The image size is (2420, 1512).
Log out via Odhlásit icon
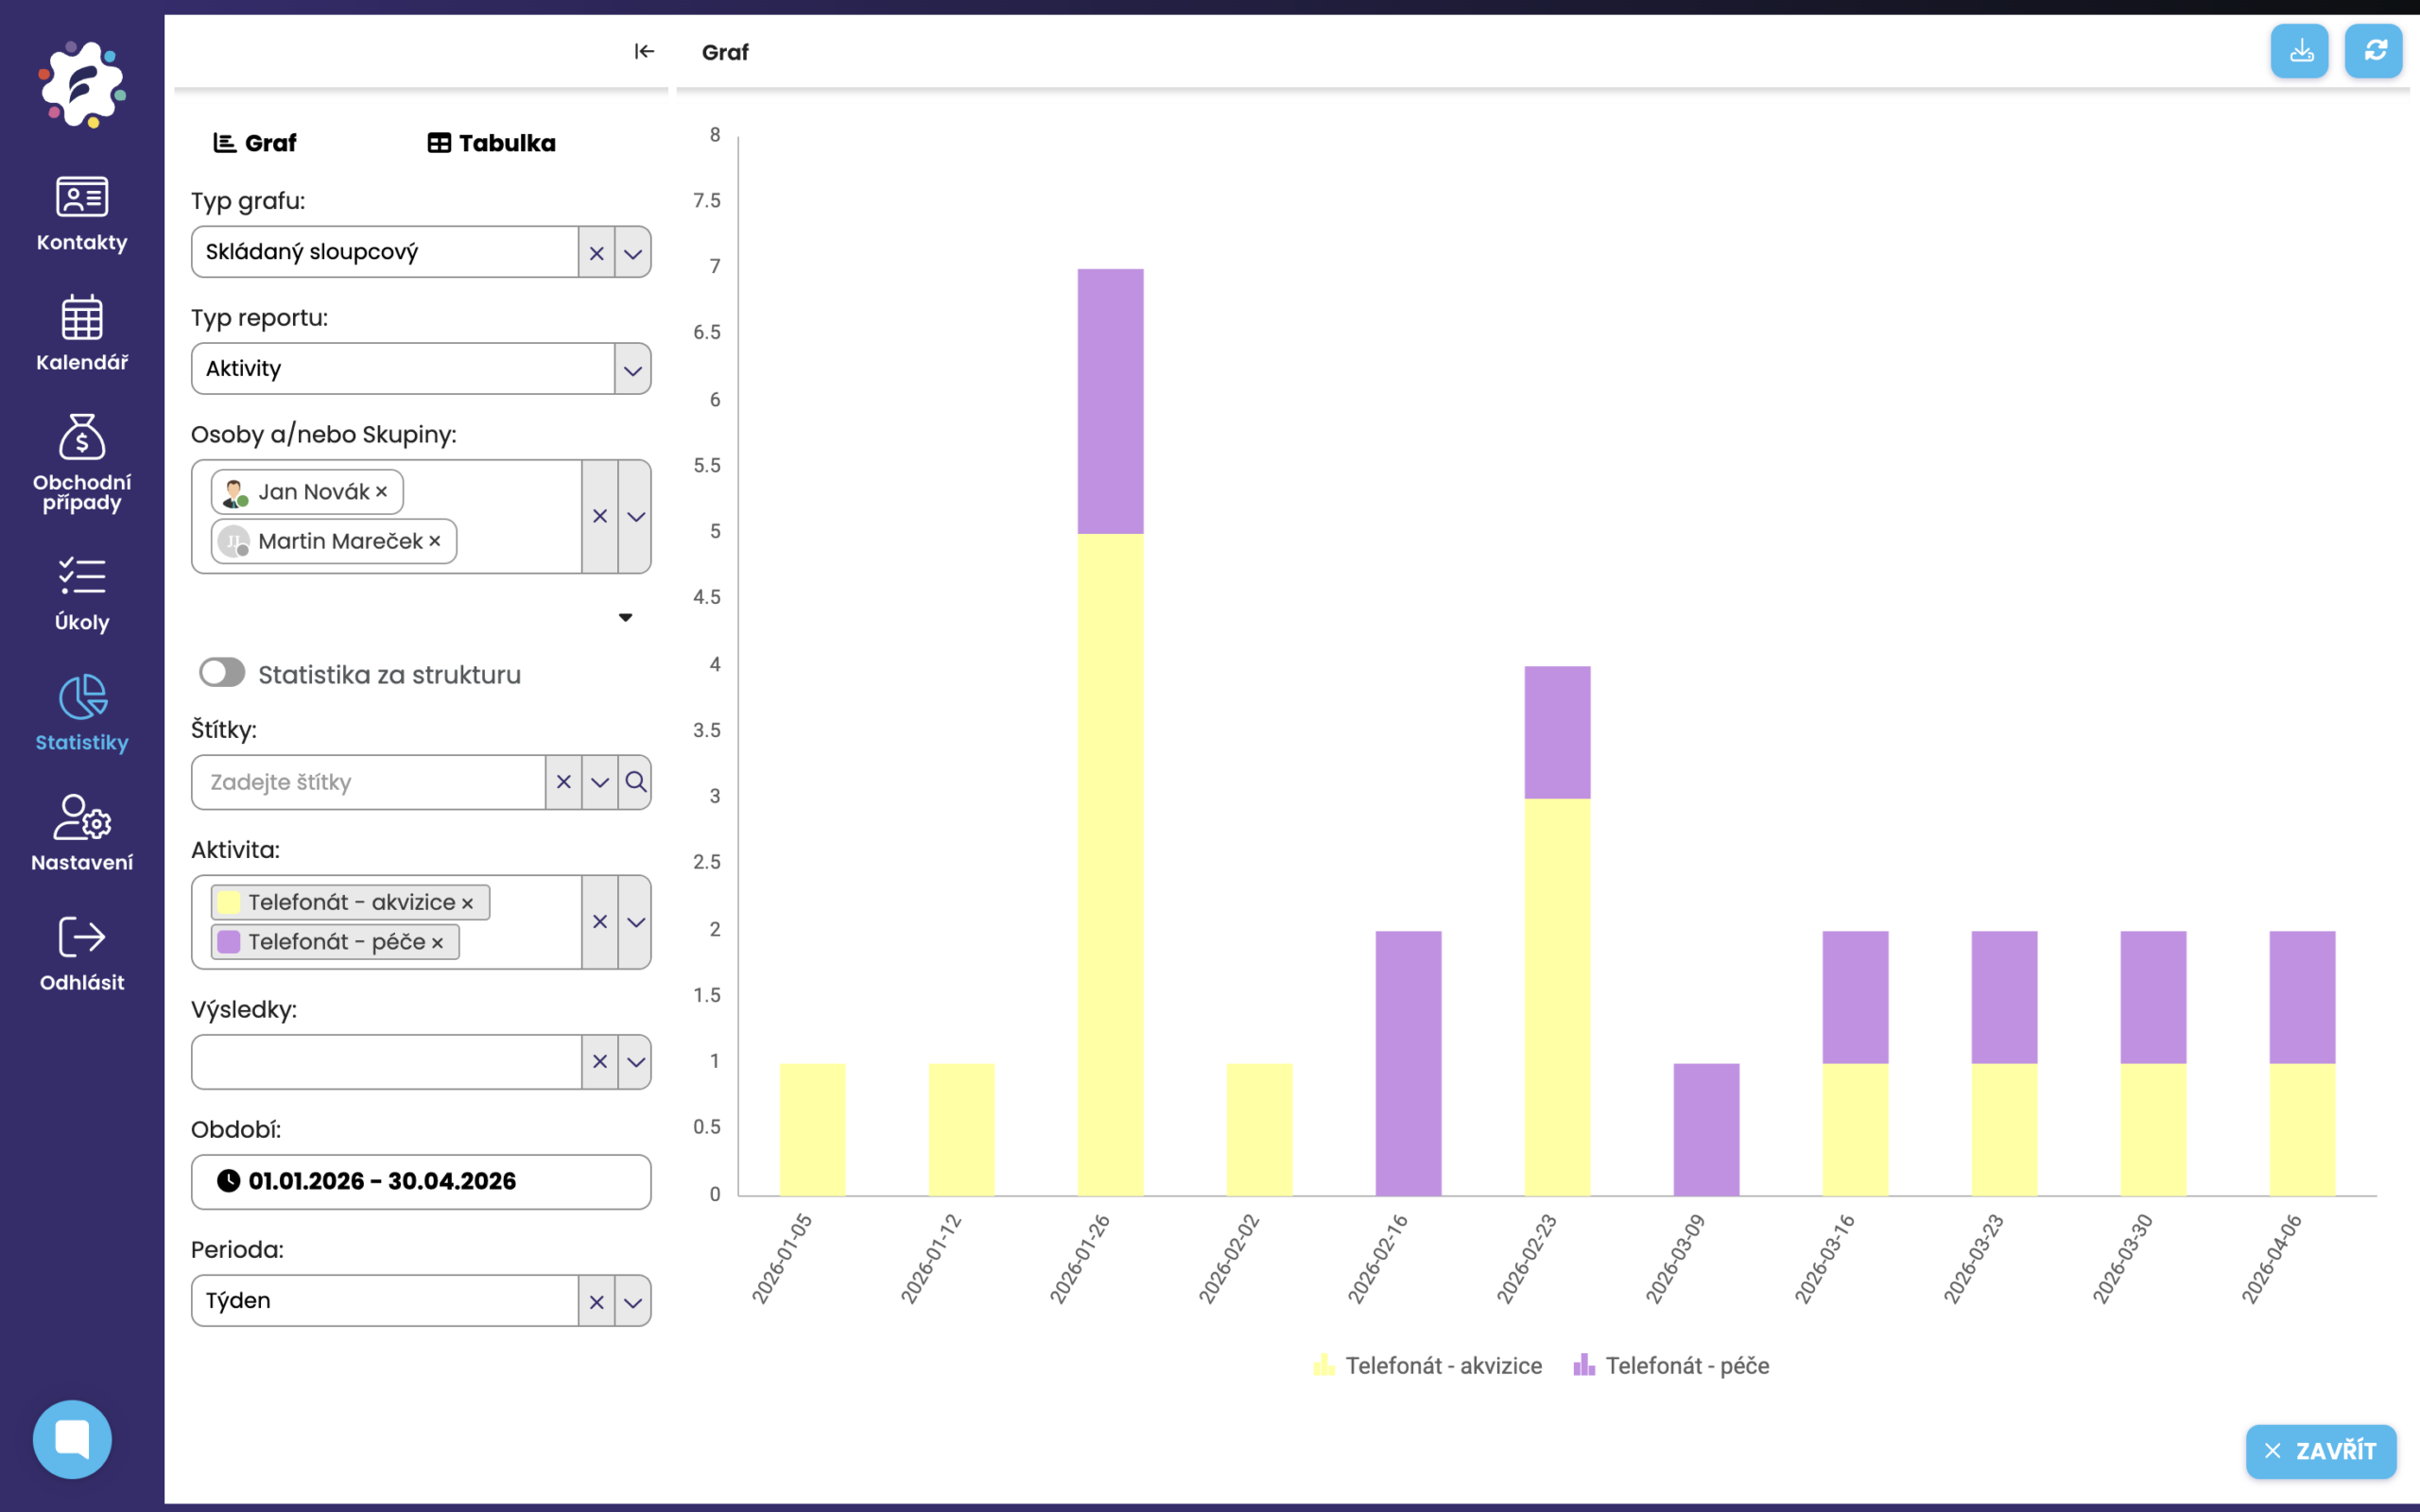81,948
